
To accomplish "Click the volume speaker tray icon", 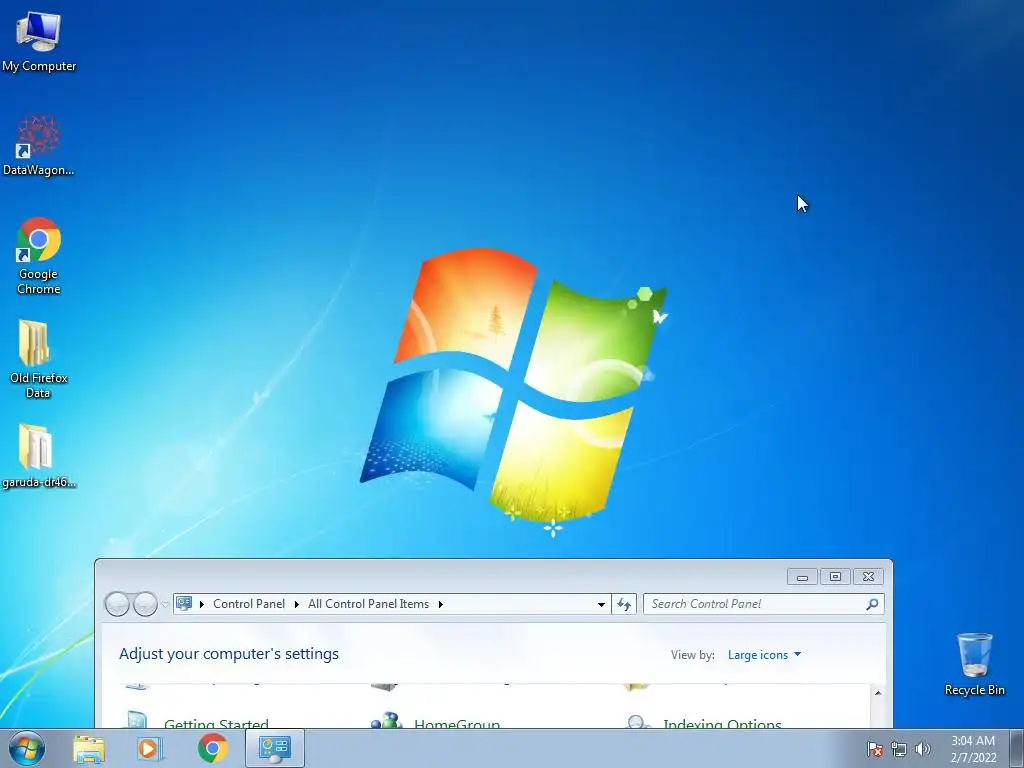I will [x=922, y=749].
